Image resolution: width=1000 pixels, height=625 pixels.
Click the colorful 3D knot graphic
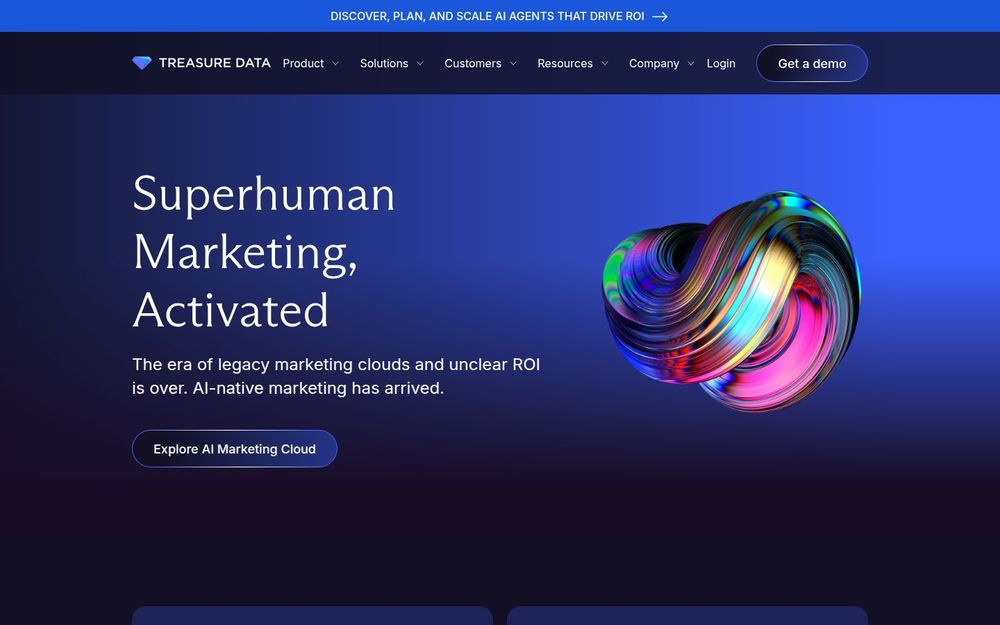pyautogui.click(x=732, y=301)
